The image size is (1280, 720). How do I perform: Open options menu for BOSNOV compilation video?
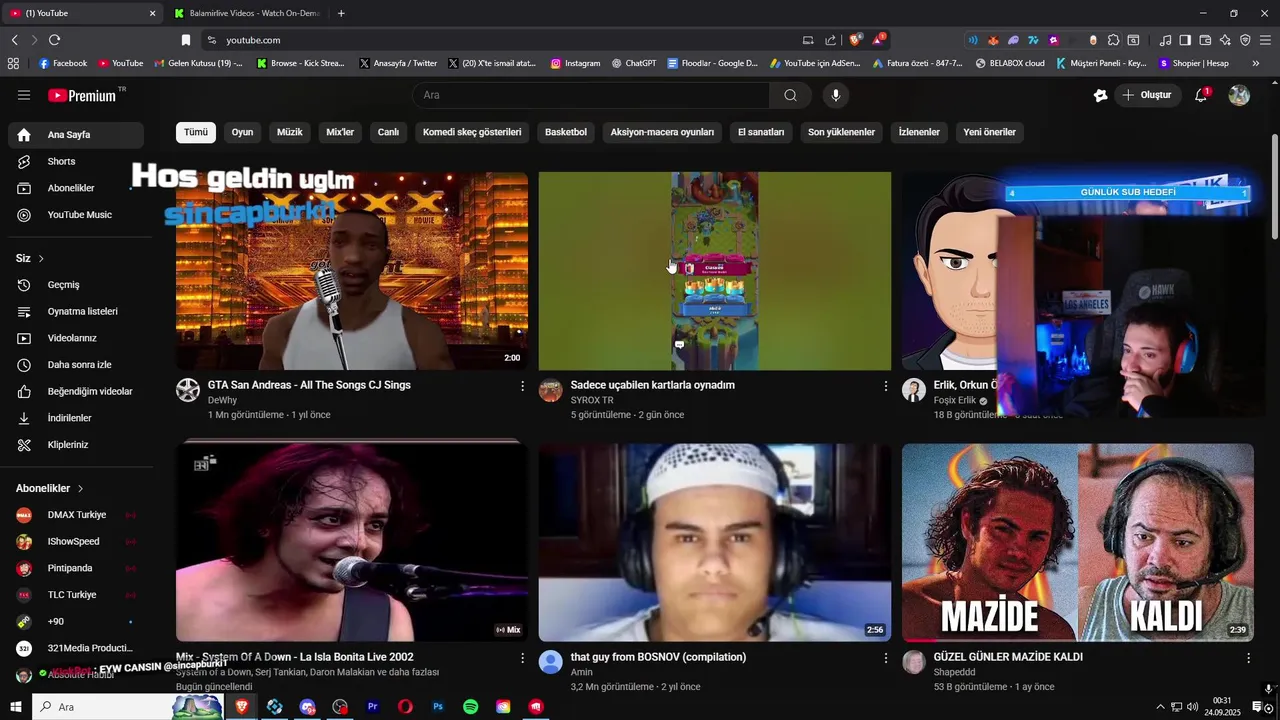(885, 658)
